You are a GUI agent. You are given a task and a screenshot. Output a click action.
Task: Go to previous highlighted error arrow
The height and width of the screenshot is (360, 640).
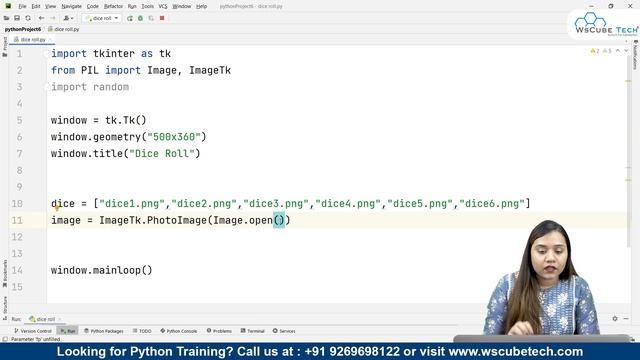(618, 51)
